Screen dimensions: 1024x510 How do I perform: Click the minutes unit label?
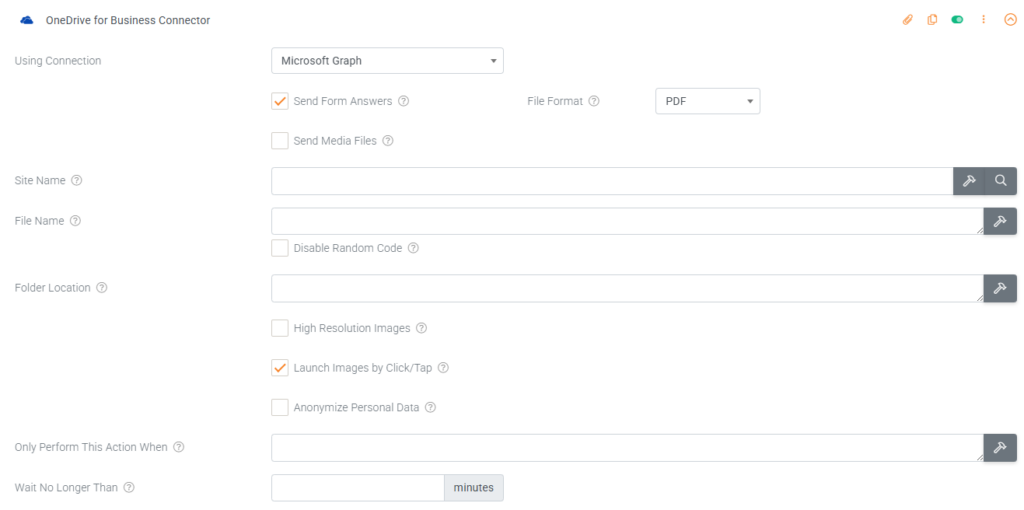(474, 488)
